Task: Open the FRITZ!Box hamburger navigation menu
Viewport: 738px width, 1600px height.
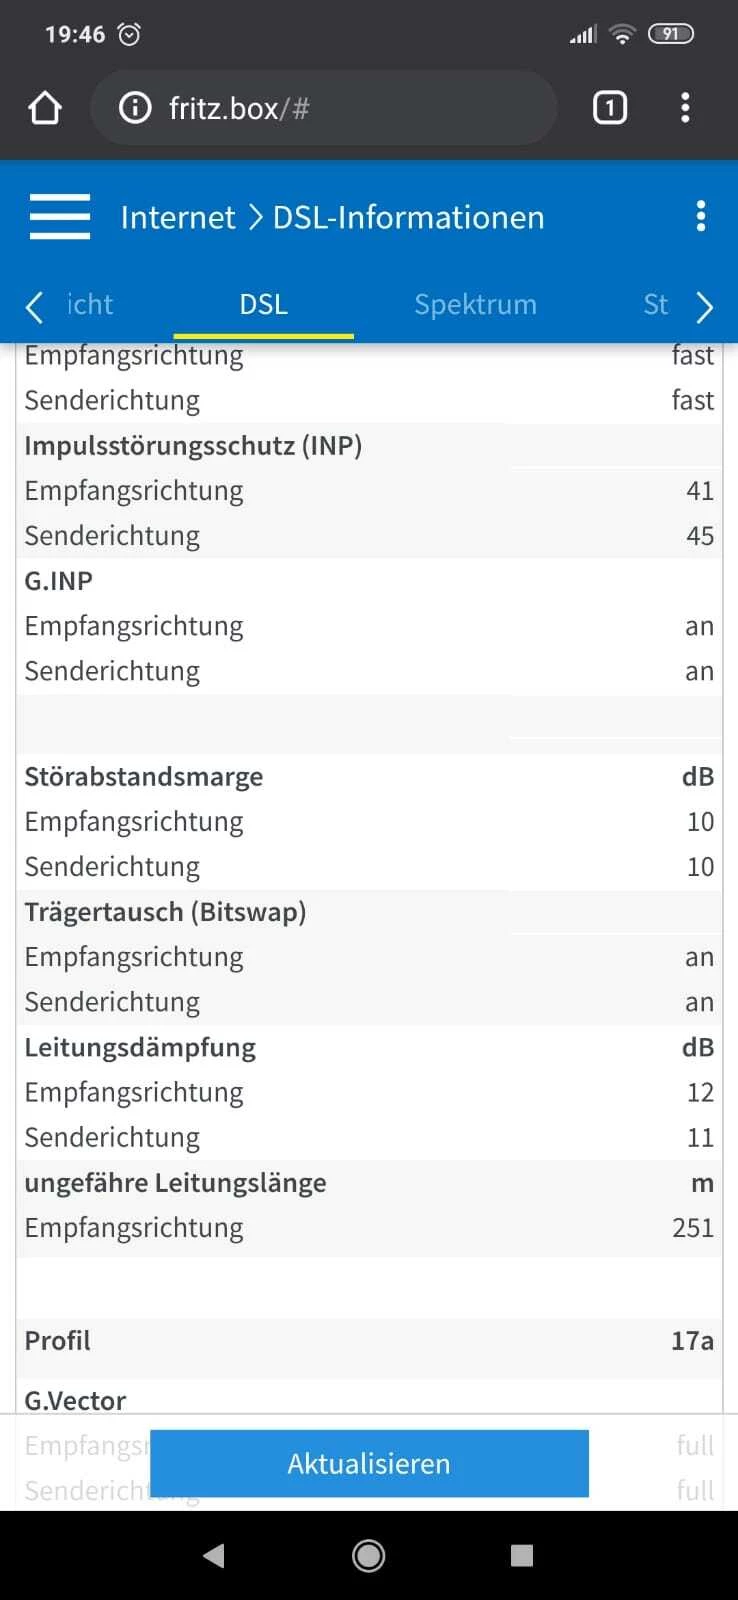Action: click(x=60, y=216)
